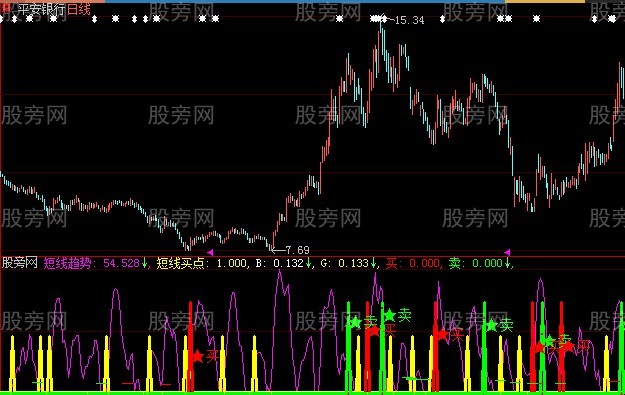The height and width of the screenshot is (395, 625).
Task: Click the 15.34 high price marker
Action: click(409, 20)
